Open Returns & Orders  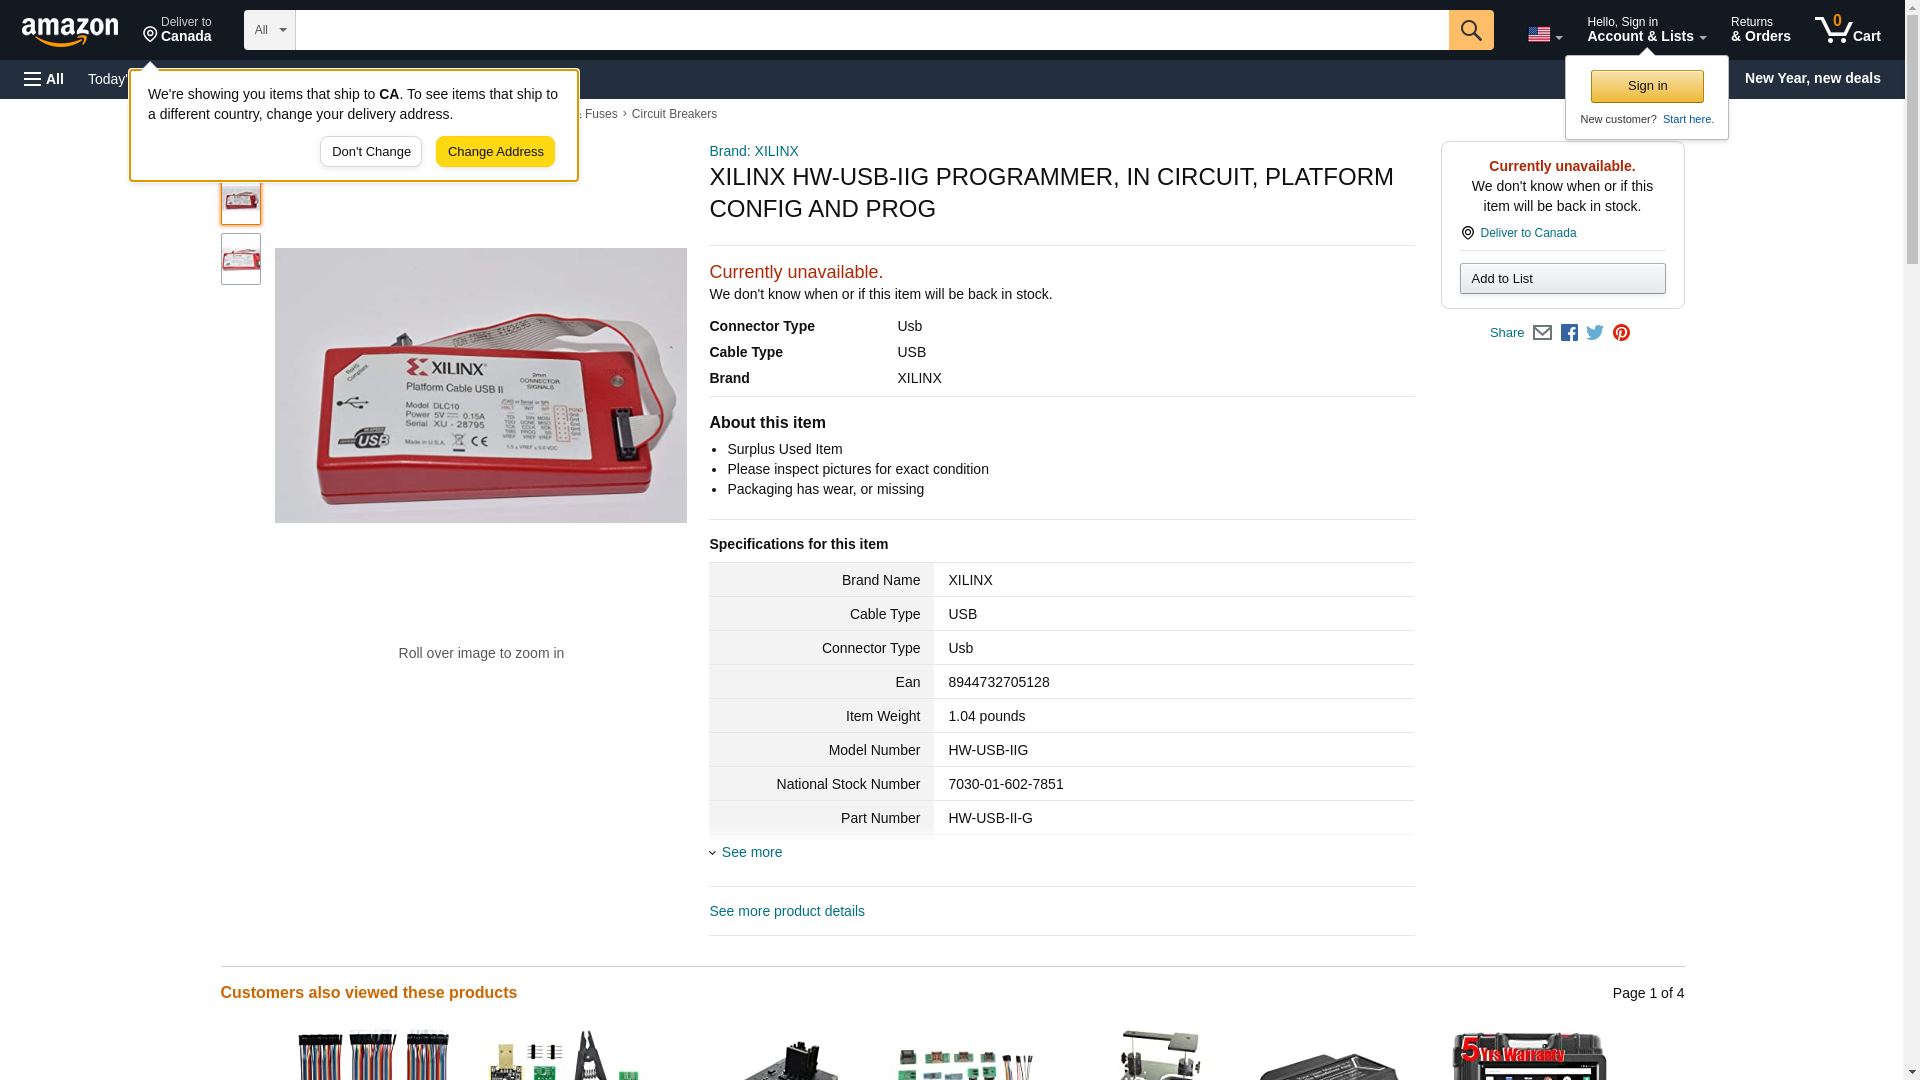pyautogui.click(x=1760, y=30)
